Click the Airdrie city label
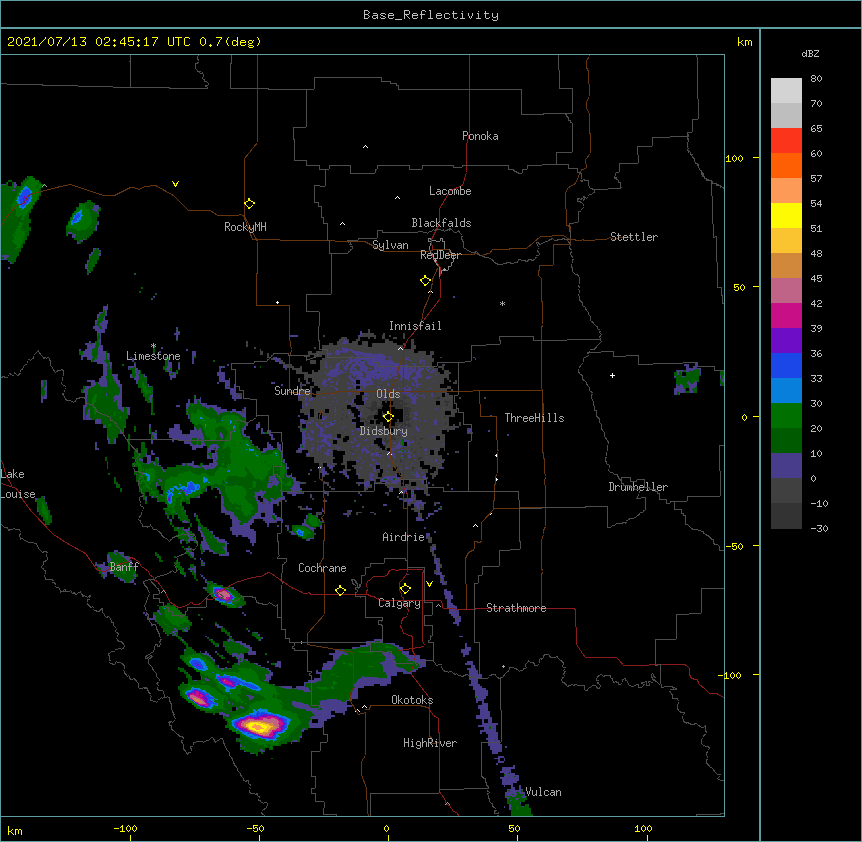This screenshot has height=842, width=862. (403, 537)
